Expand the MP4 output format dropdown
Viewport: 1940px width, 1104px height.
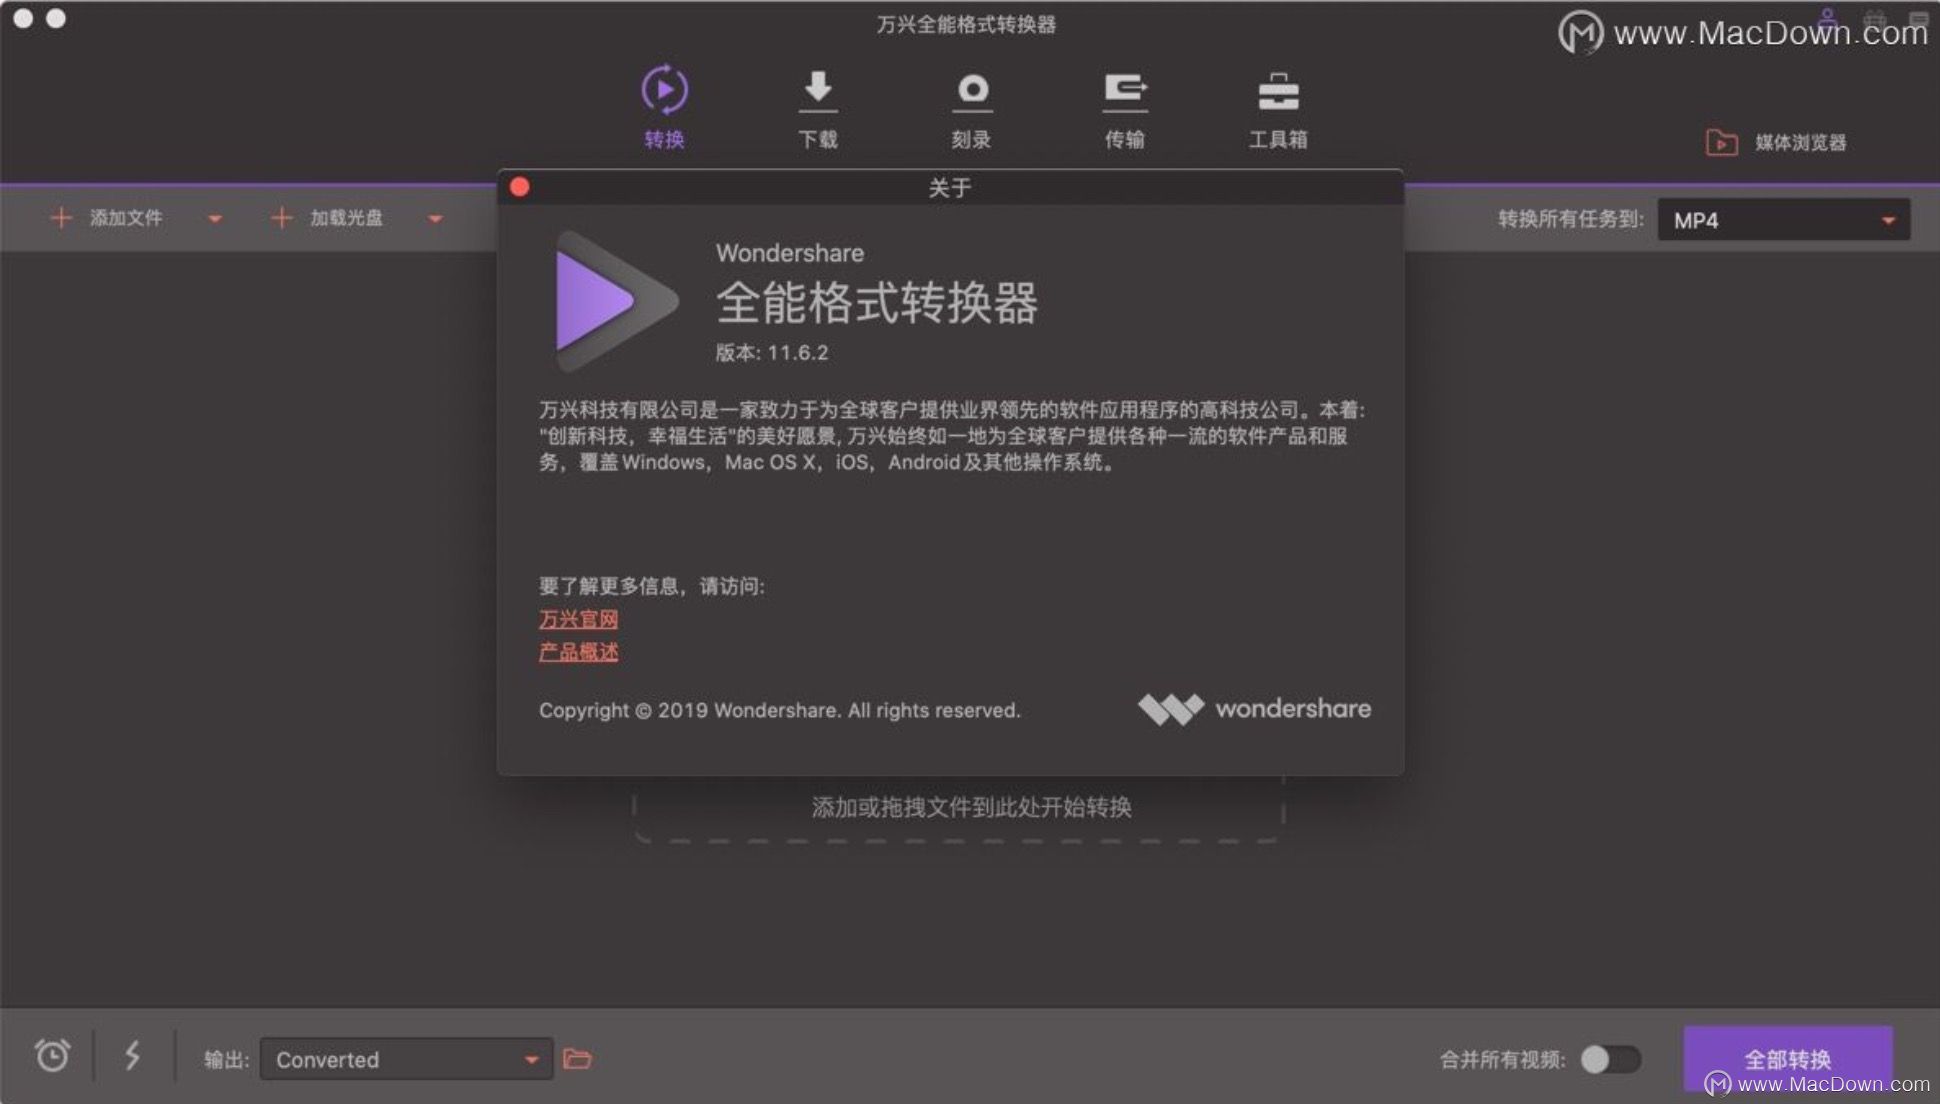(x=1888, y=220)
